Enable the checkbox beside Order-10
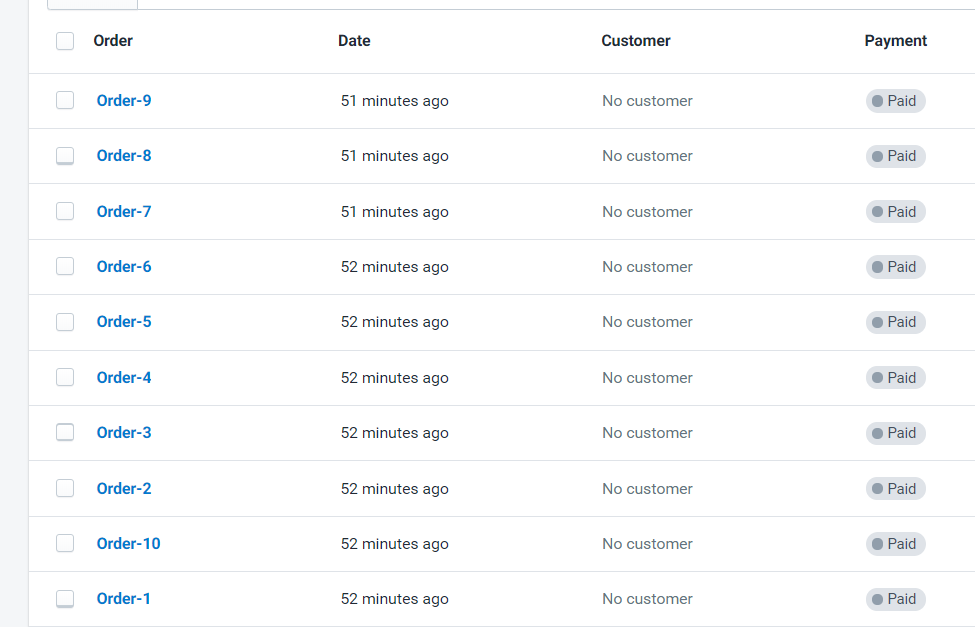 pyautogui.click(x=65, y=543)
